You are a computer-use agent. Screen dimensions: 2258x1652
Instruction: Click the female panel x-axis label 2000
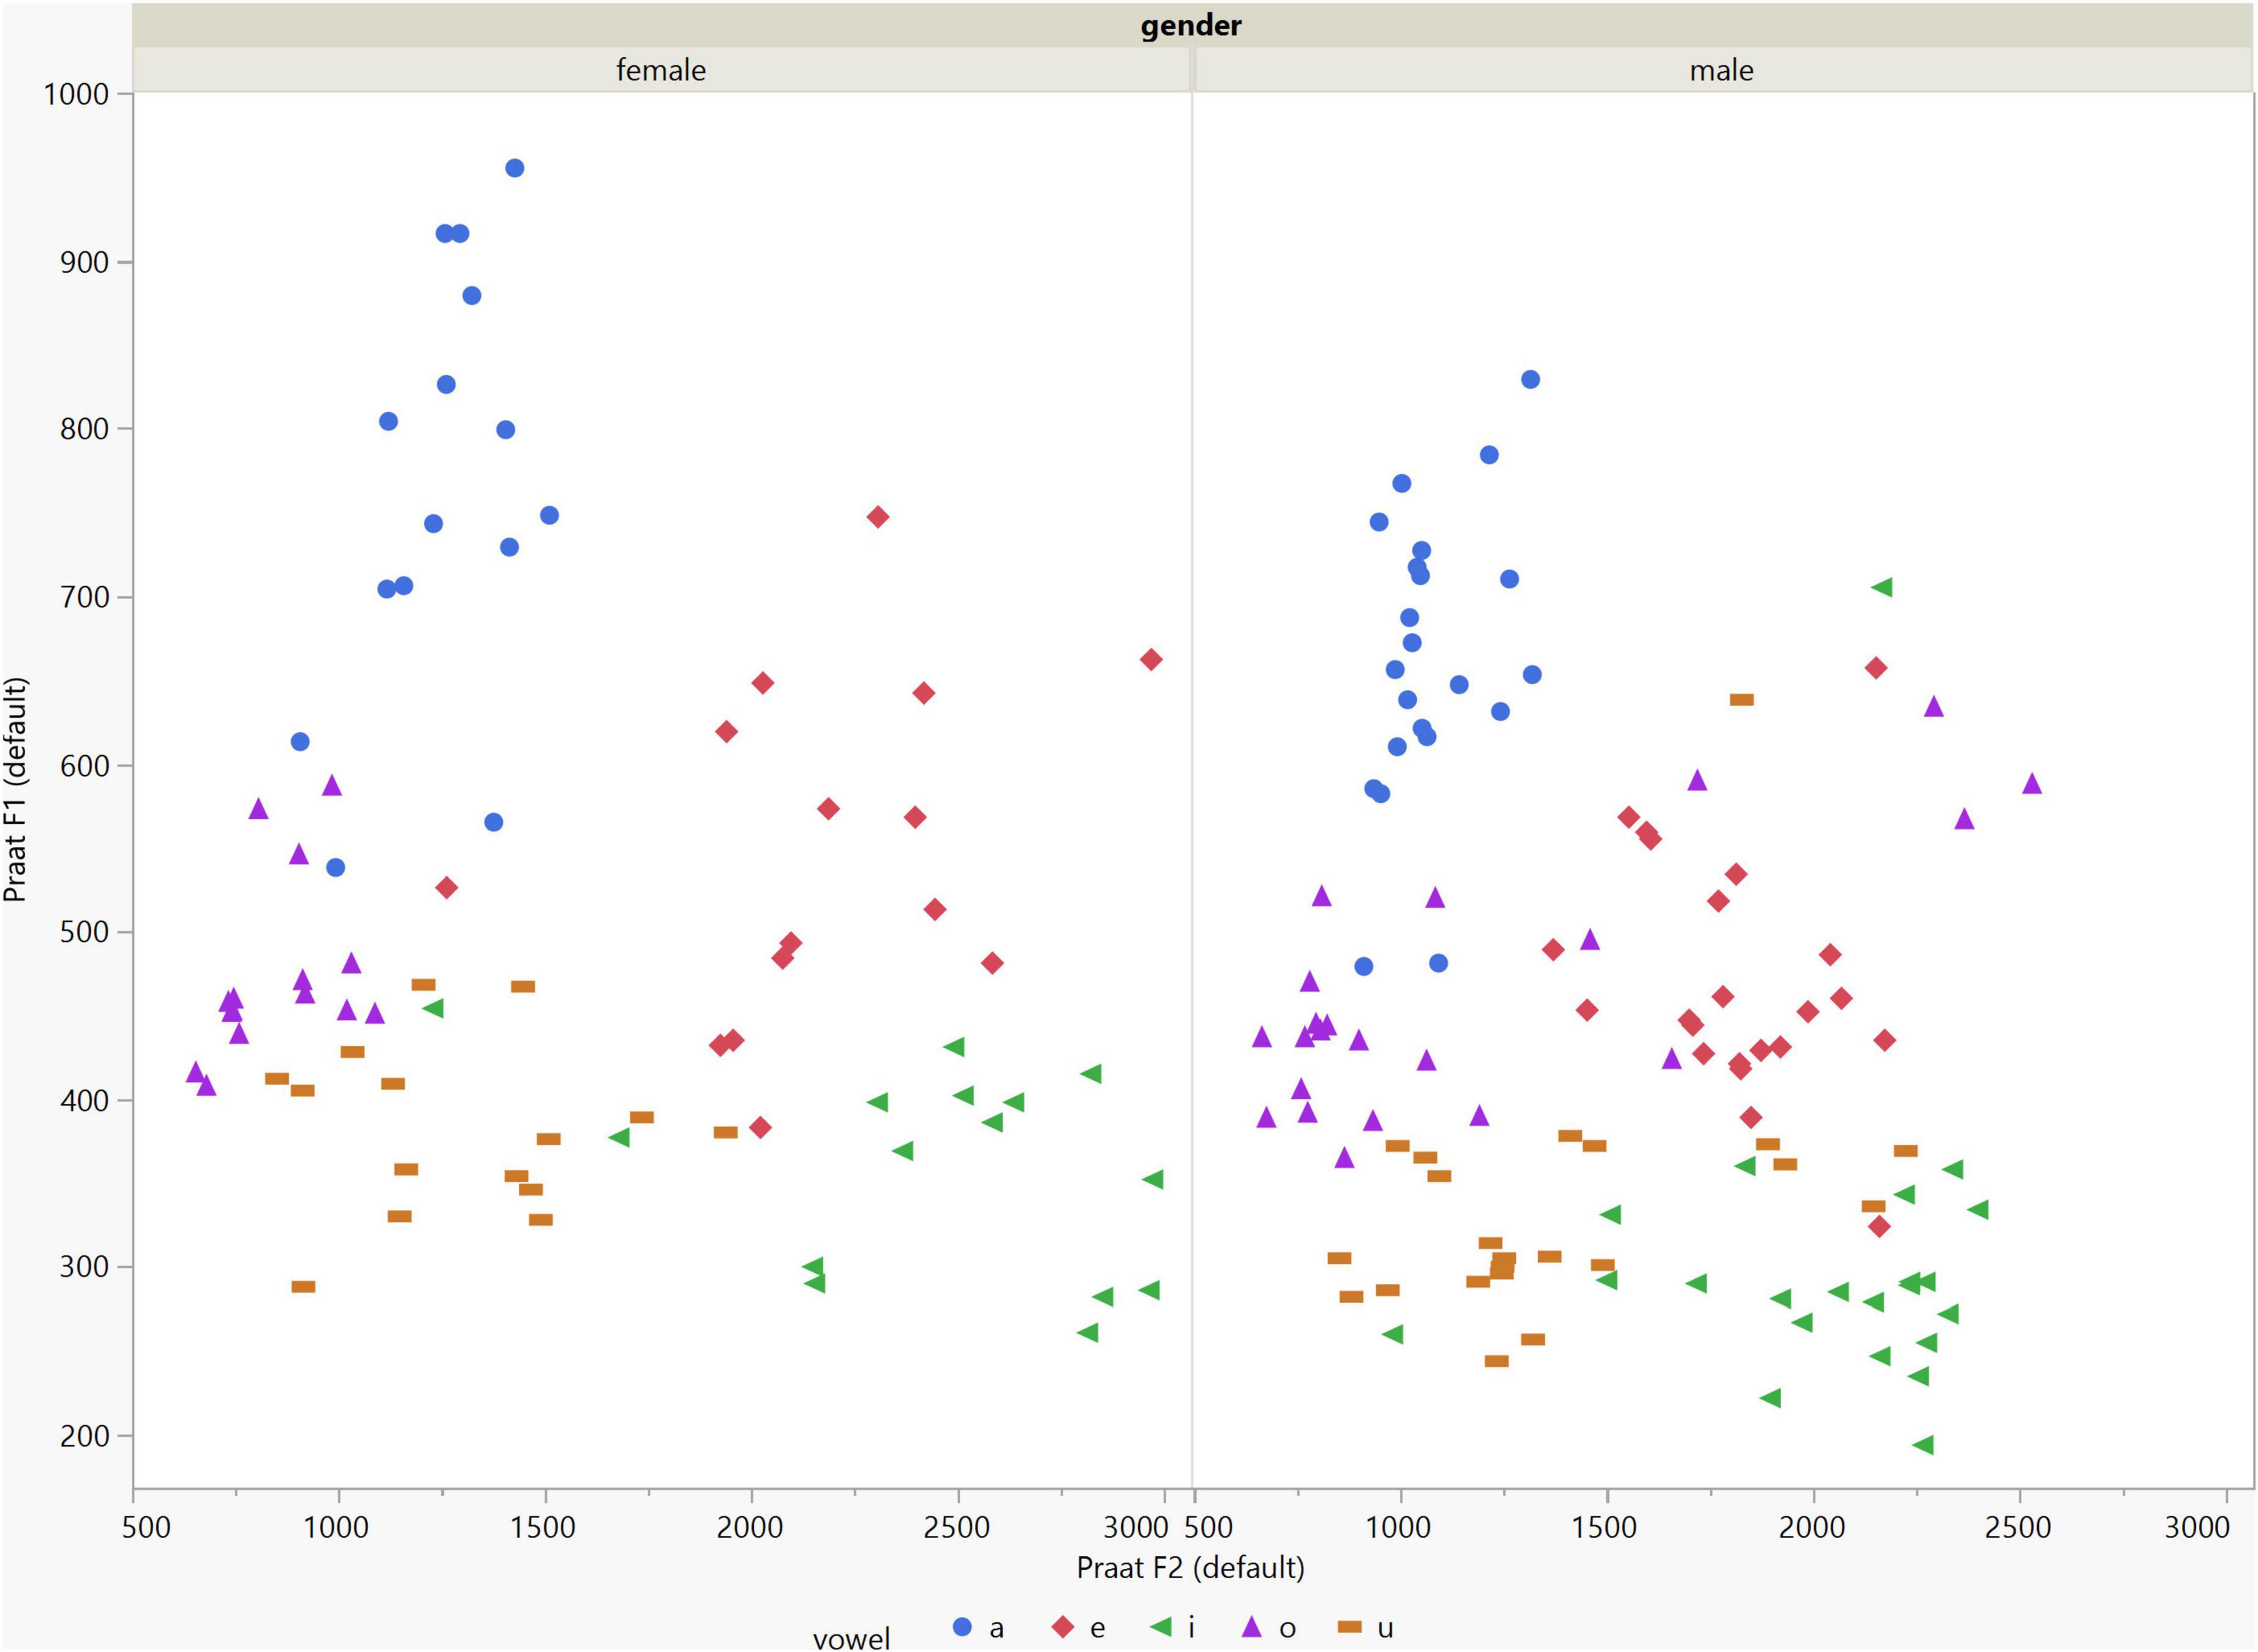(750, 1527)
